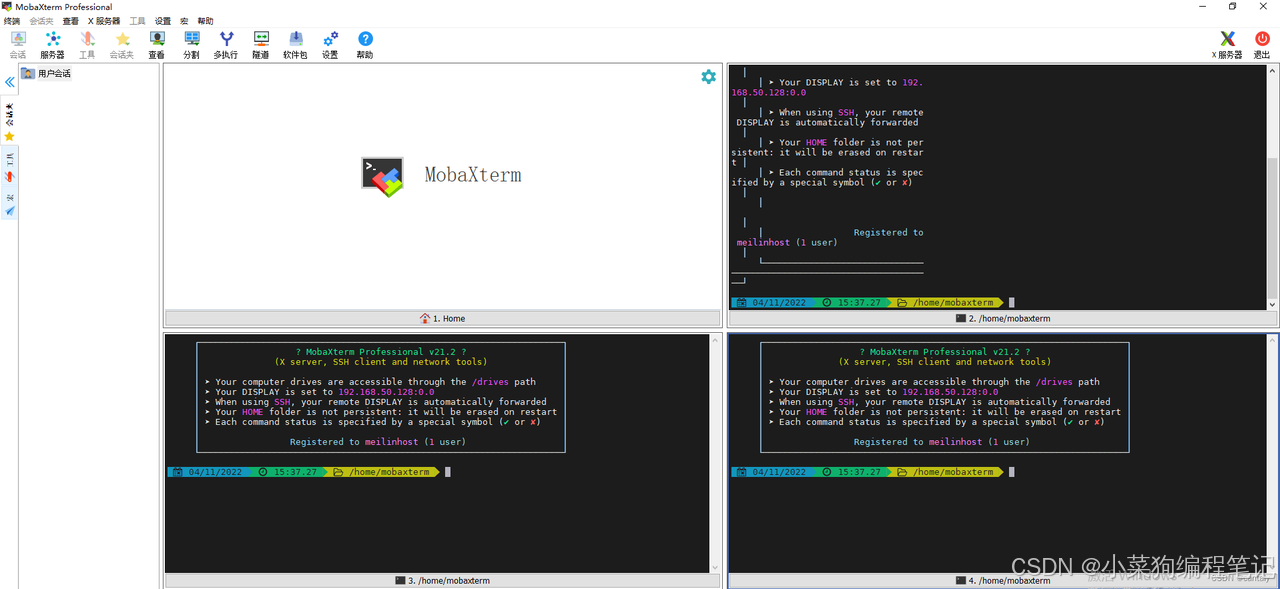Open the 服务器 (Servers) toolbar icon

pos(52,45)
